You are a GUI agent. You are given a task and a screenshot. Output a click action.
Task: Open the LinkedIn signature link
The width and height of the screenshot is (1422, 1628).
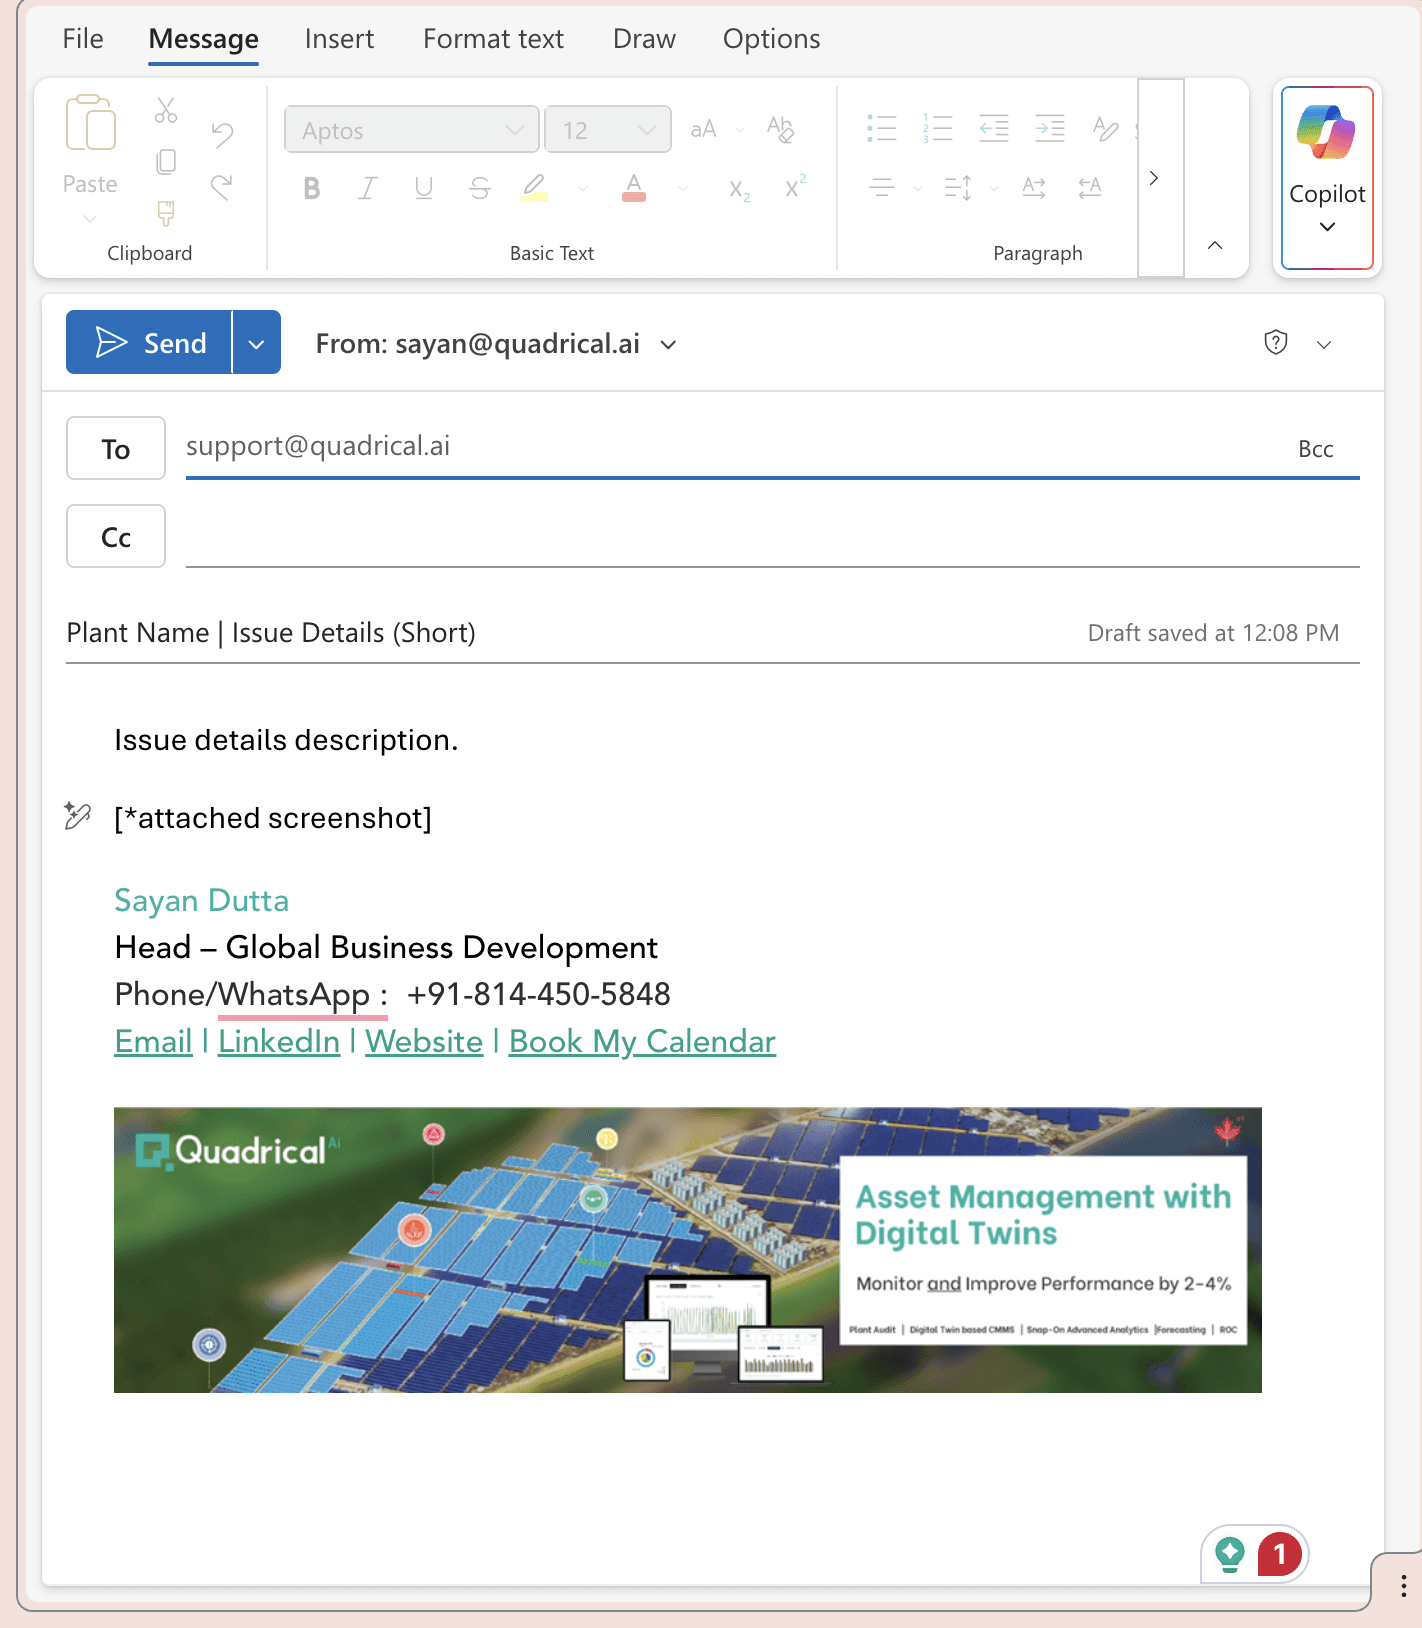[279, 1041]
